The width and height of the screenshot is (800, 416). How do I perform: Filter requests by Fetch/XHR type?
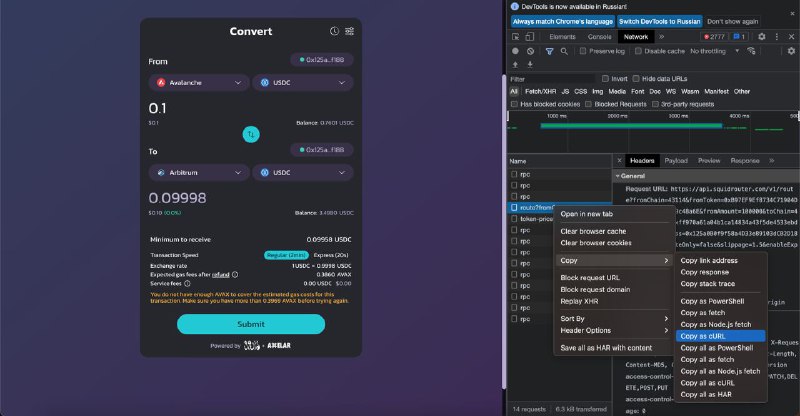tap(540, 91)
